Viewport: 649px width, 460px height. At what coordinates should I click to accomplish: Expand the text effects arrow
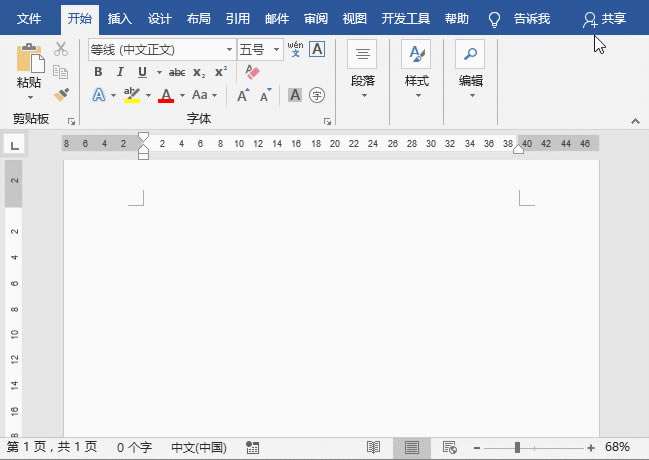coord(113,96)
